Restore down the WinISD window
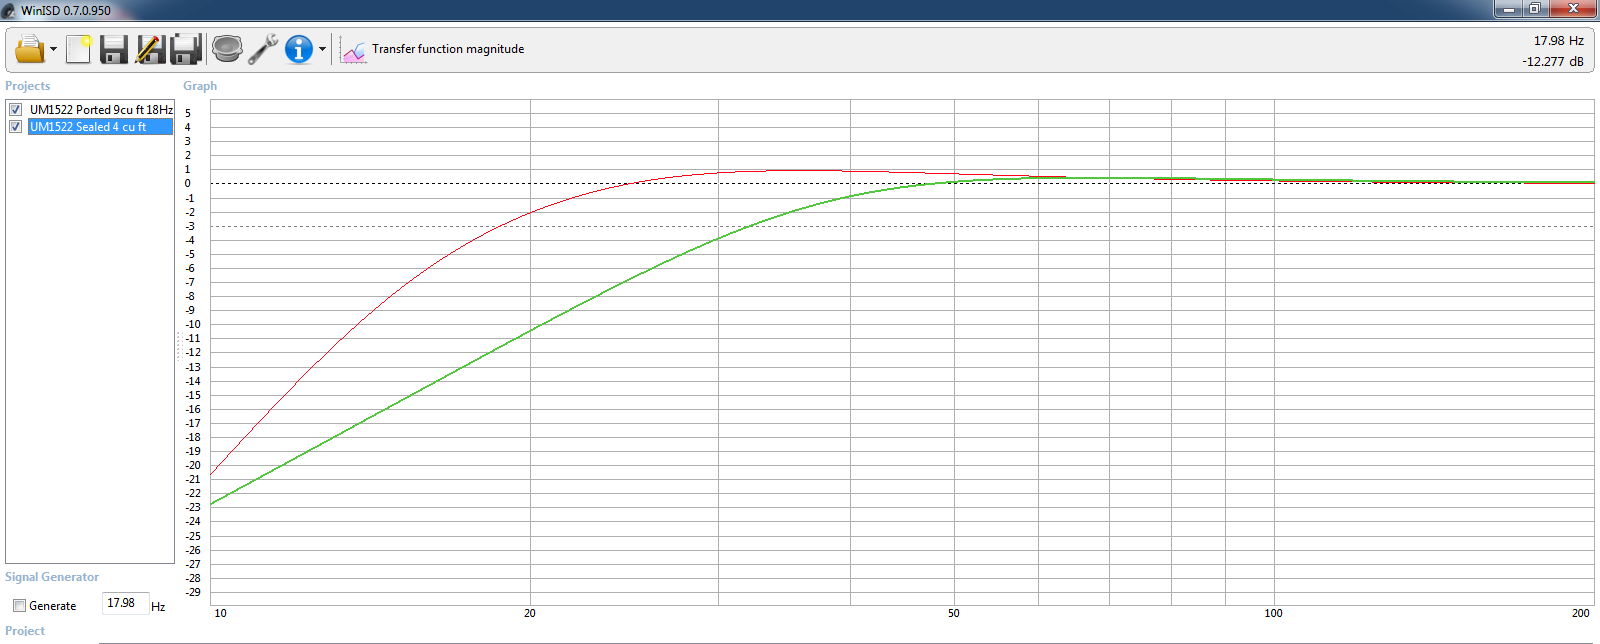Image resolution: width=1600 pixels, height=644 pixels. click(x=1534, y=9)
